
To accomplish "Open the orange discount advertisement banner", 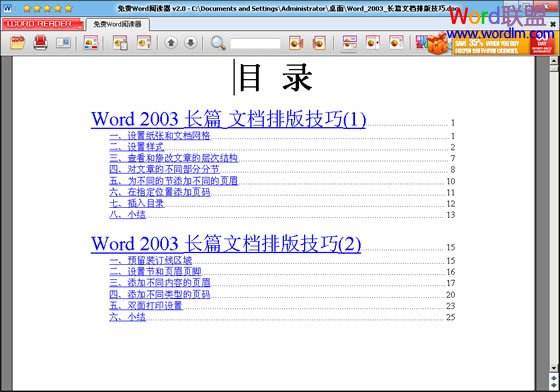I will [491, 46].
